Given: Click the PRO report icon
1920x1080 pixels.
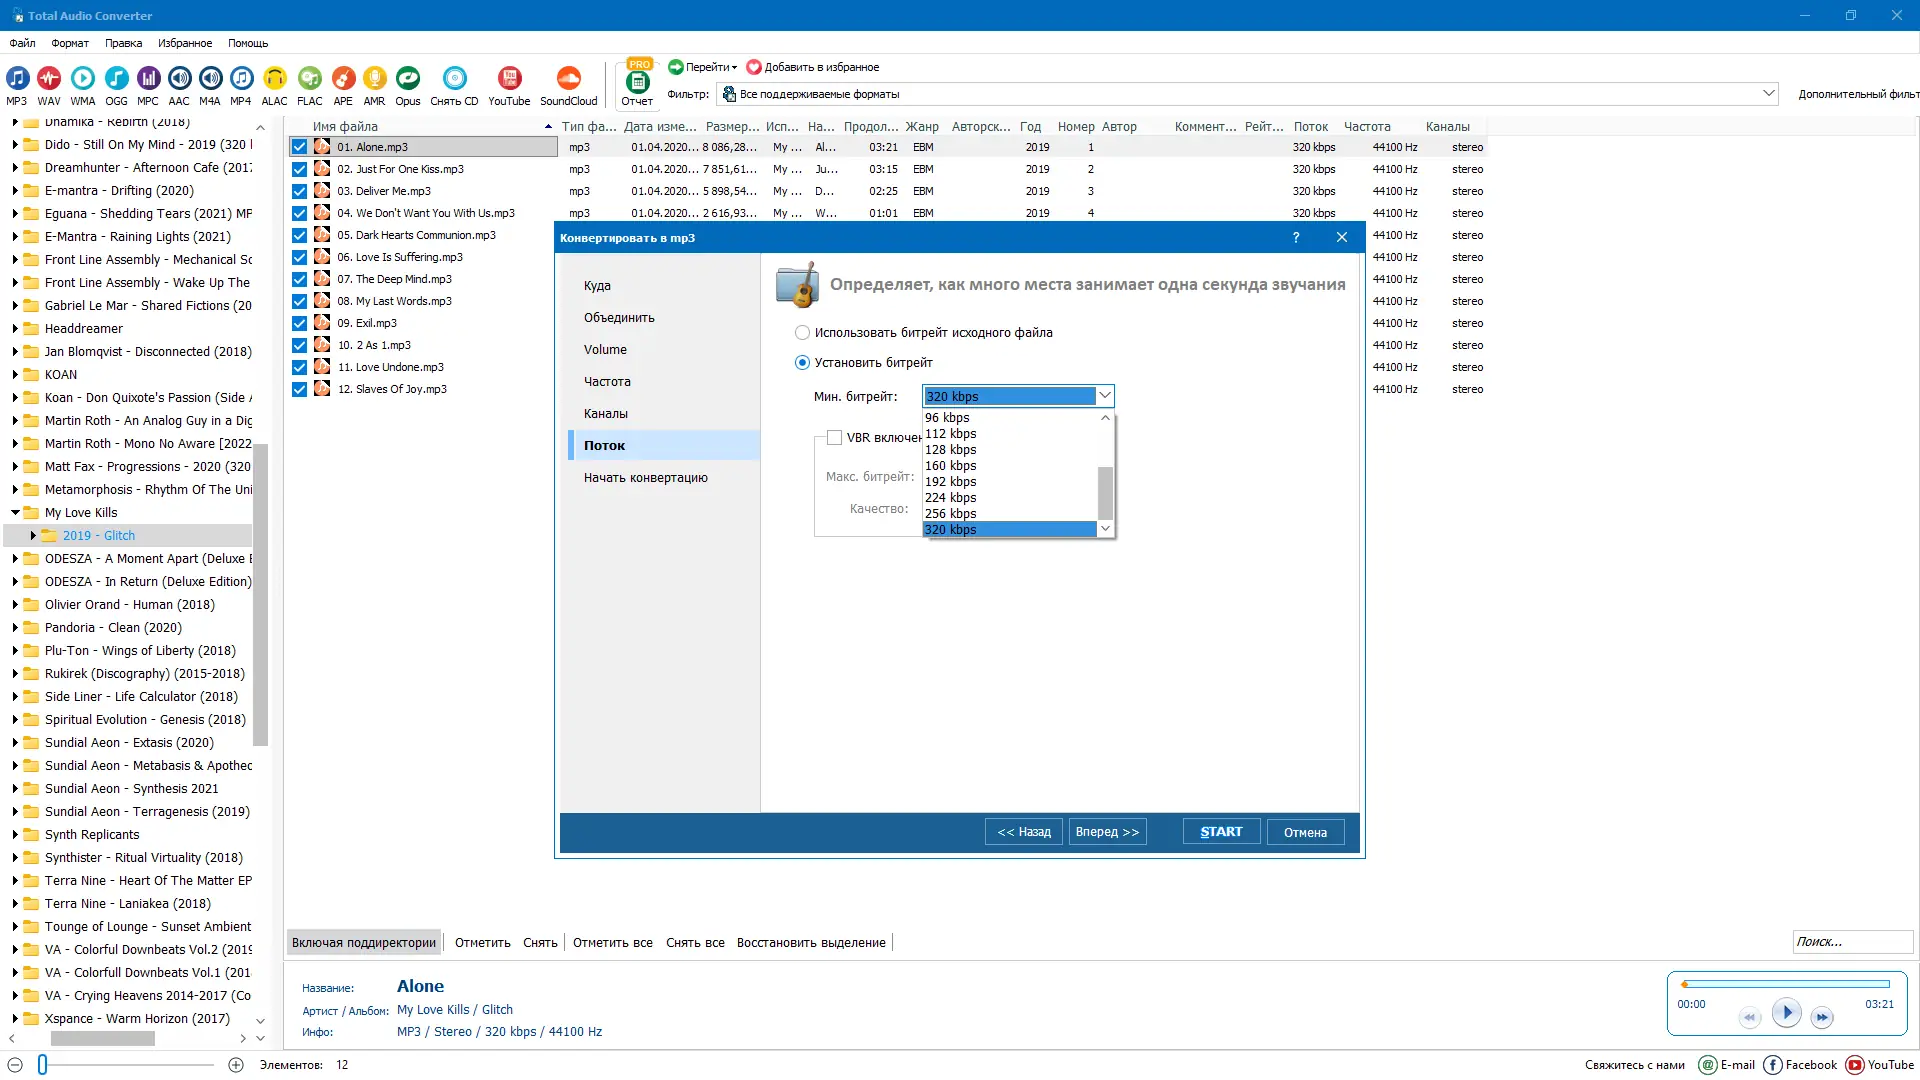Looking at the screenshot, I should [x=637, y=81].
